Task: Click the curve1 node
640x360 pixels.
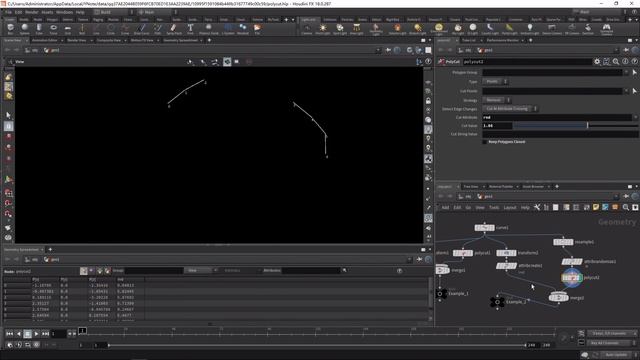Action: (x=484, y=228)
